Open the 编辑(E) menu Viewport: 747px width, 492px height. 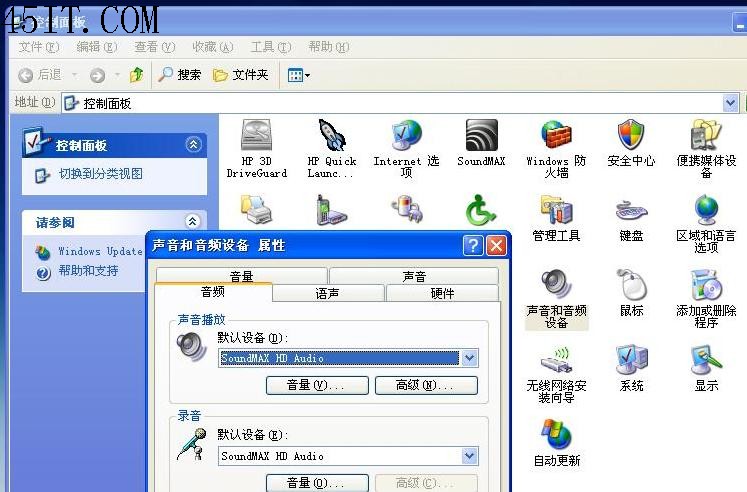click(x=97, y=47)
